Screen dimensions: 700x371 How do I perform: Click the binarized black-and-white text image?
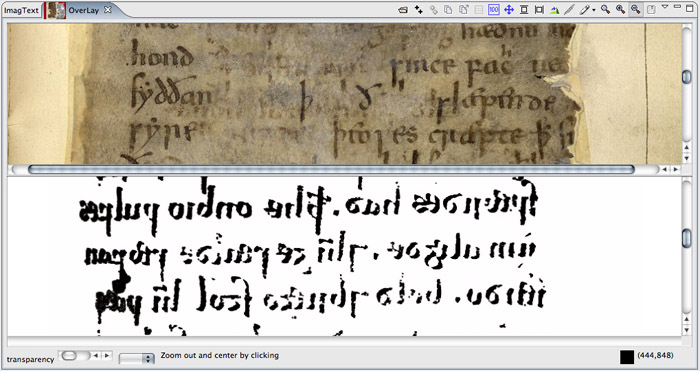pyautogui.click(x=344, y=256)
